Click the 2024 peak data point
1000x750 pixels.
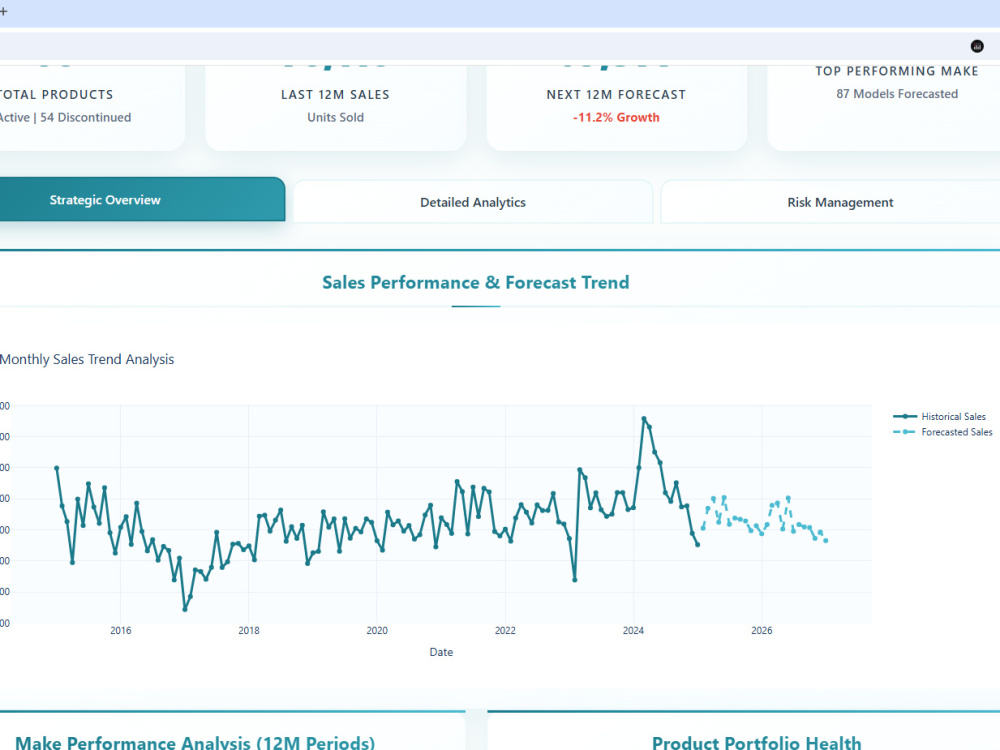coord(643,418)
